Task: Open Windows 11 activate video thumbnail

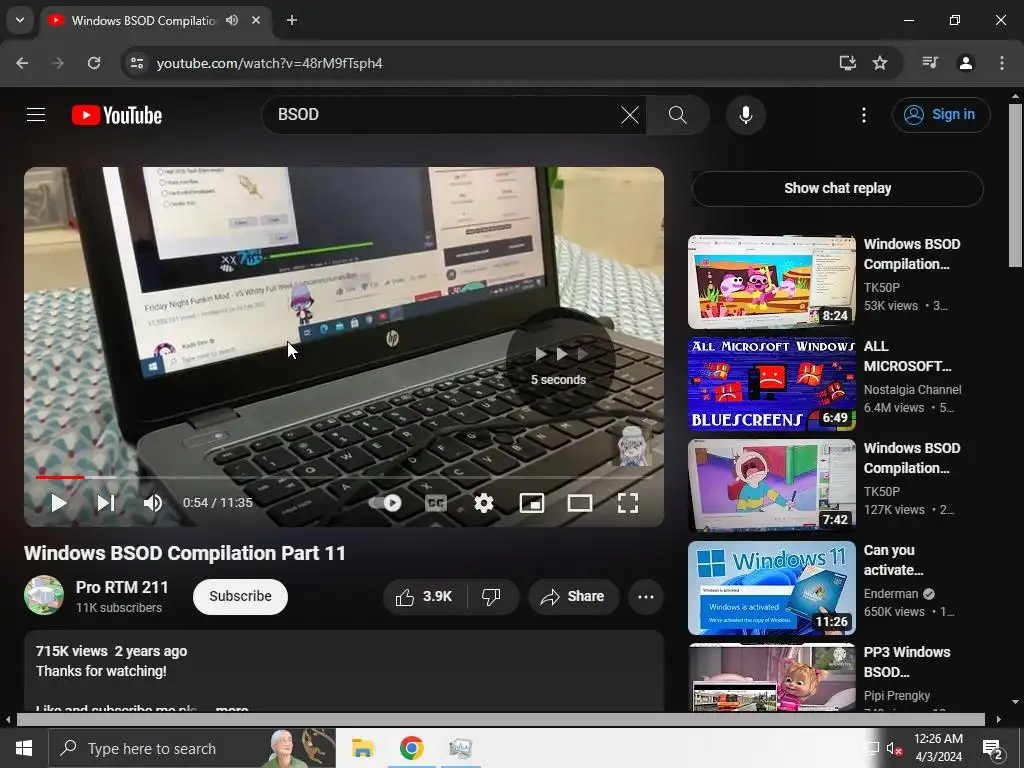Action: pyautogui.click(x=771, y=587)
